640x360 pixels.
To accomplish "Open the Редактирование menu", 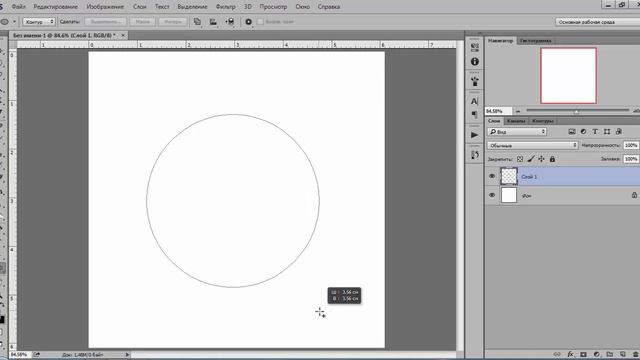I will (x=56, y=7).
